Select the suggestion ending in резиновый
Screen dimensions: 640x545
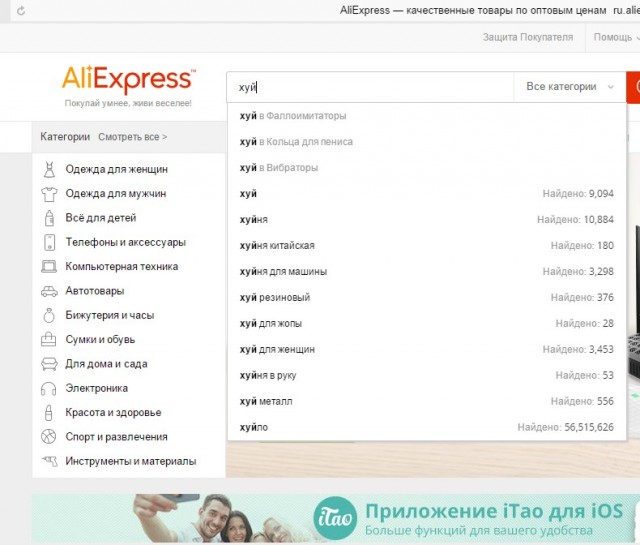427,297
